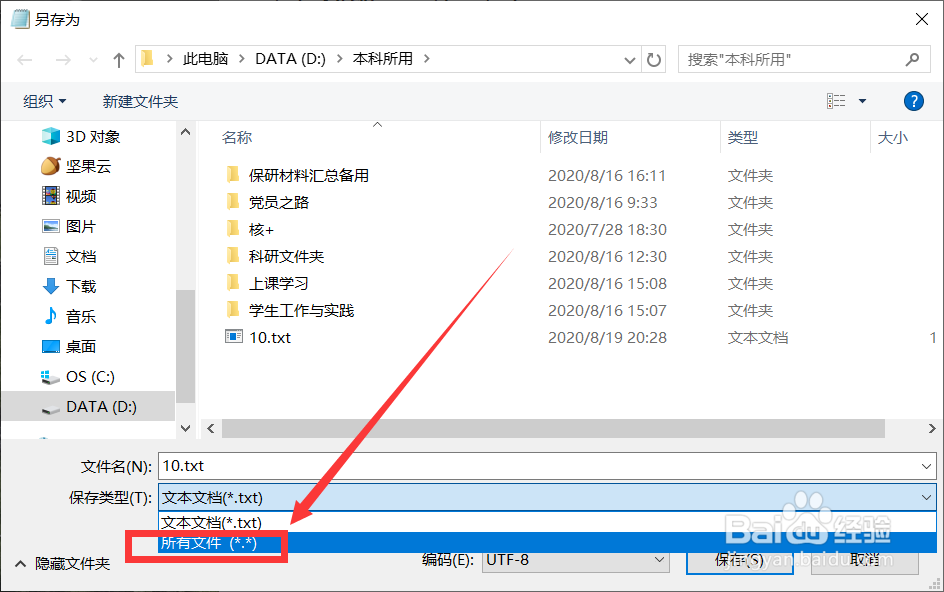Refresh the folder view with the refresh icon

(x=654, y=59)
